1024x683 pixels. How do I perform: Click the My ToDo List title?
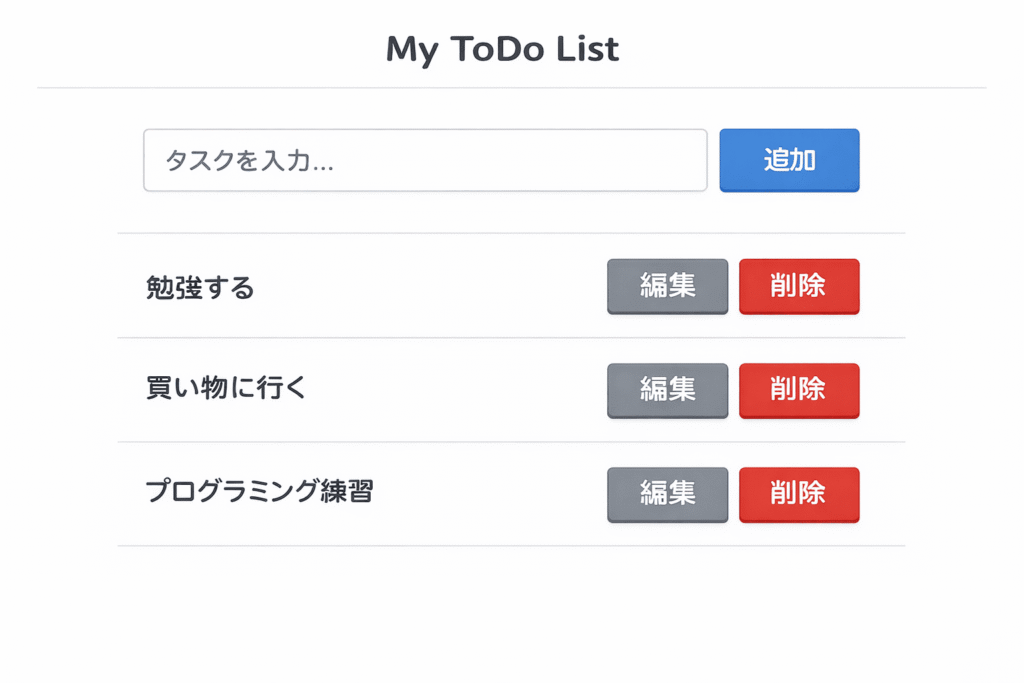click(503, 48)
